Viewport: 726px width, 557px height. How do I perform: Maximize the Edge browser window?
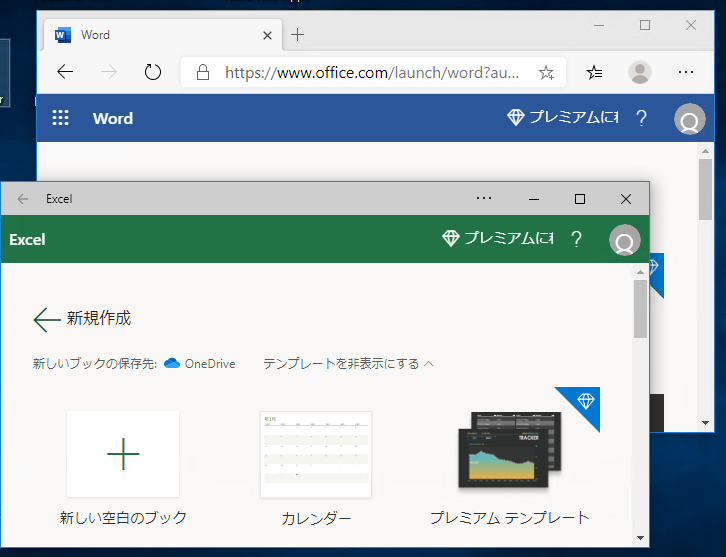coord(645,25)
